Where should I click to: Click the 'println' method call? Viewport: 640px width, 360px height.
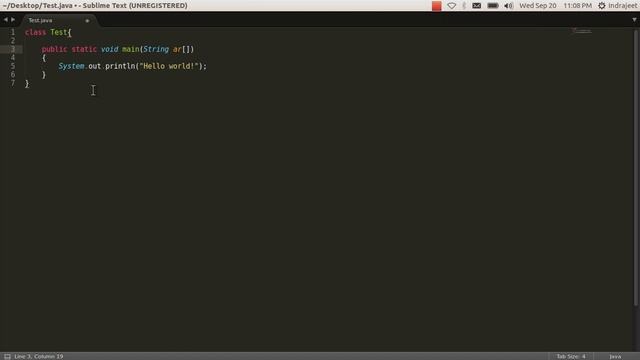pyautogui.click(x=120, y=66)
